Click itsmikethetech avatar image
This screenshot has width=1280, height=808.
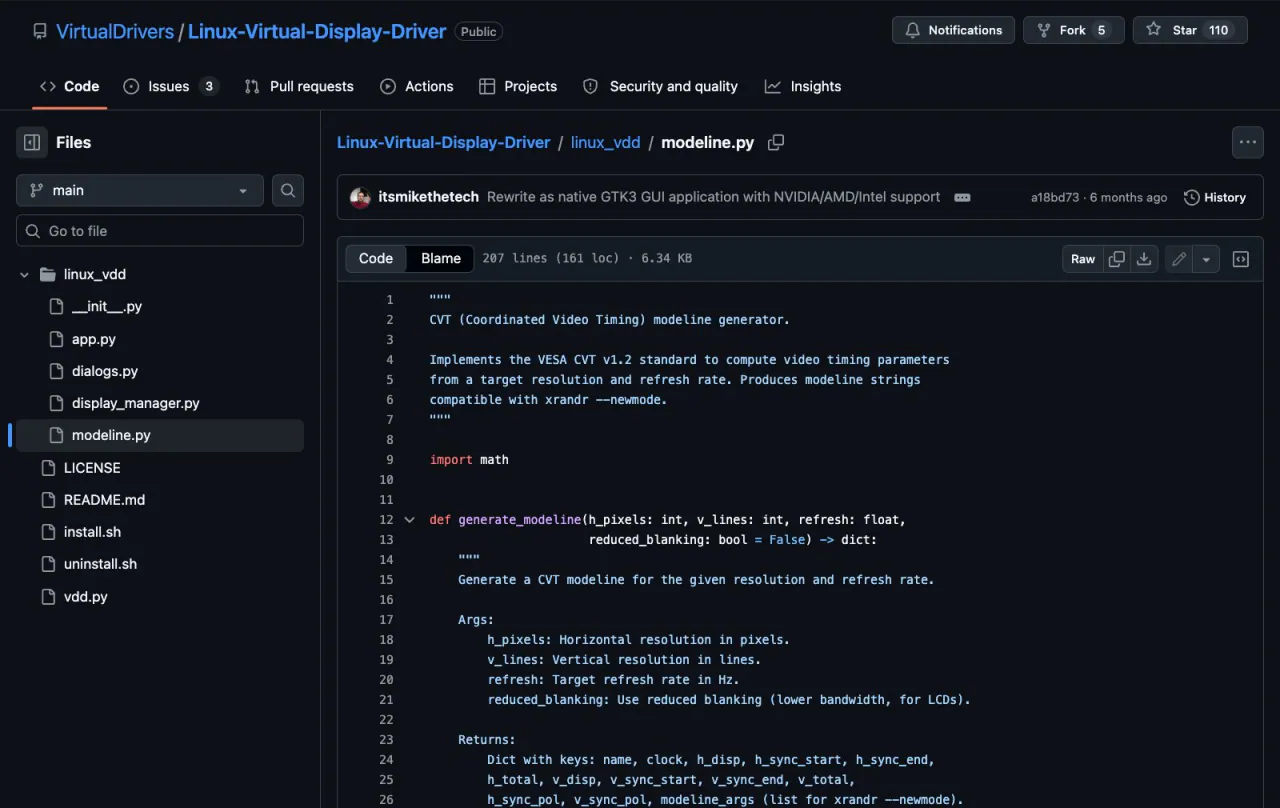point(360,198)
